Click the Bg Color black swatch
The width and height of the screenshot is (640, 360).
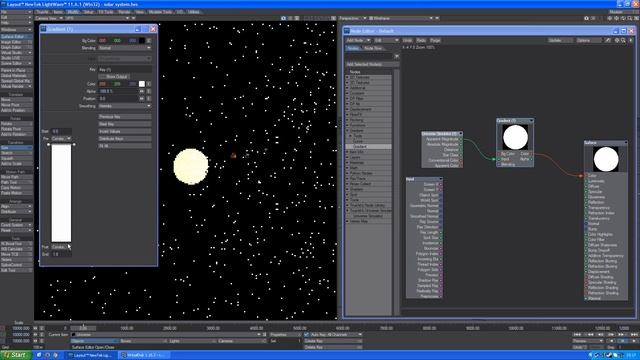click(x=142, y=40)
